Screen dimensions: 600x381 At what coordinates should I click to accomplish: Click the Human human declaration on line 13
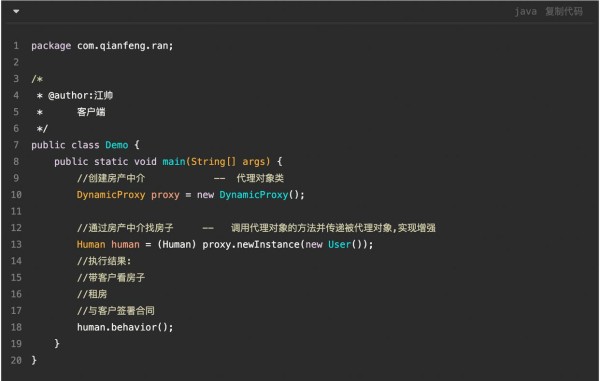108,244
